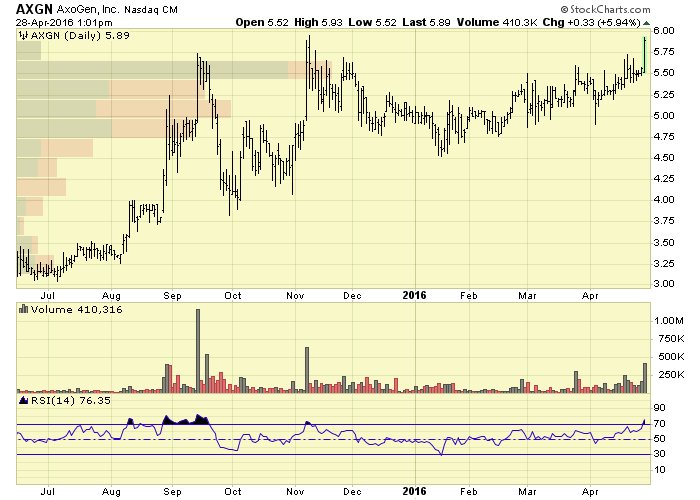700x500 pixels.
Task: Click the Open 5.52 value
Action: click(262, 22)
